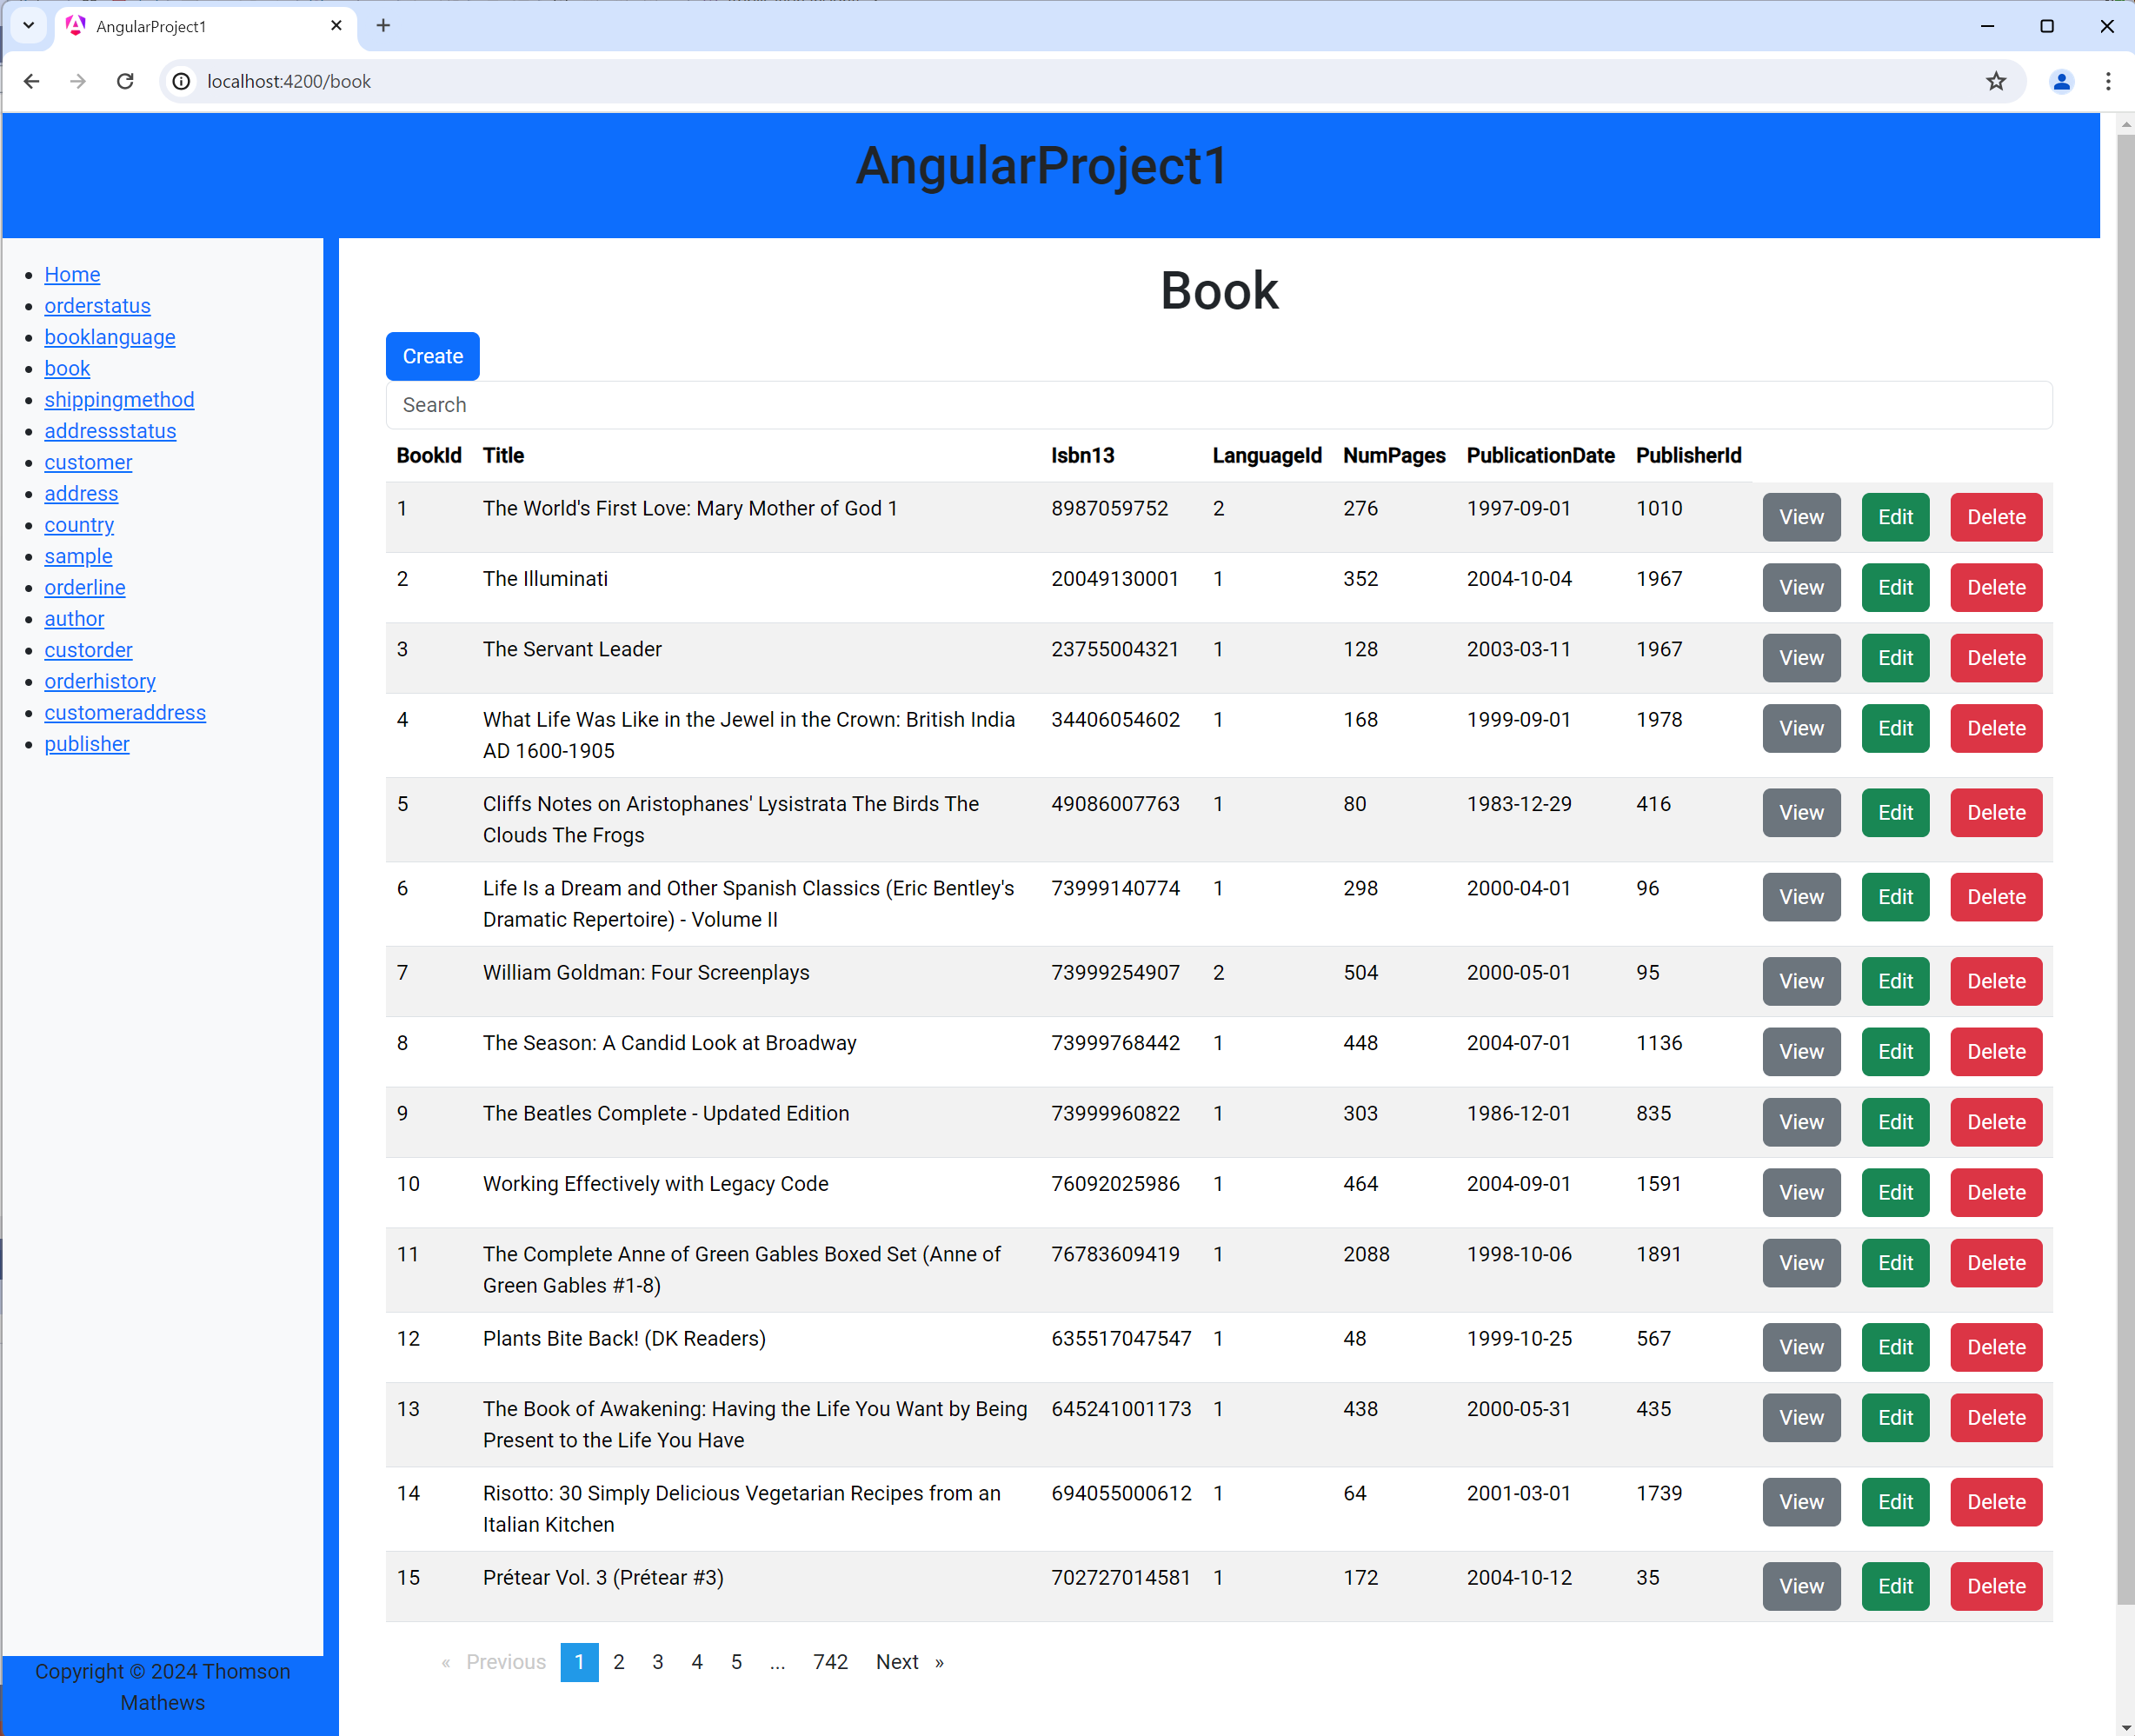Go back using the browser back arrow

[x=31, y=81]
